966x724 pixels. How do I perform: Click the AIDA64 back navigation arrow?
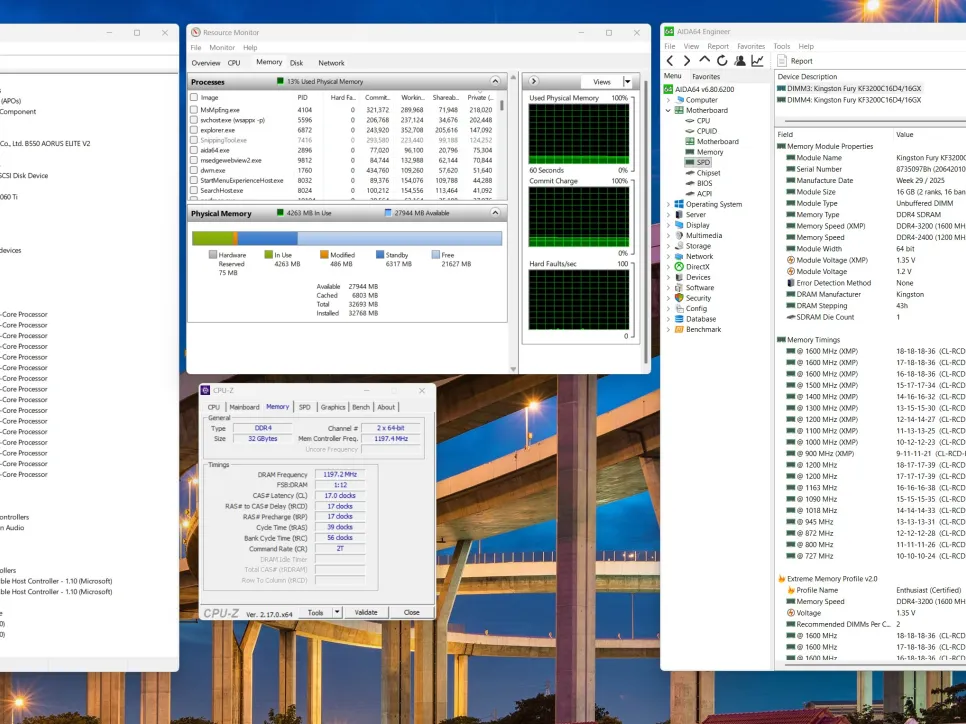tap(671, 61)
